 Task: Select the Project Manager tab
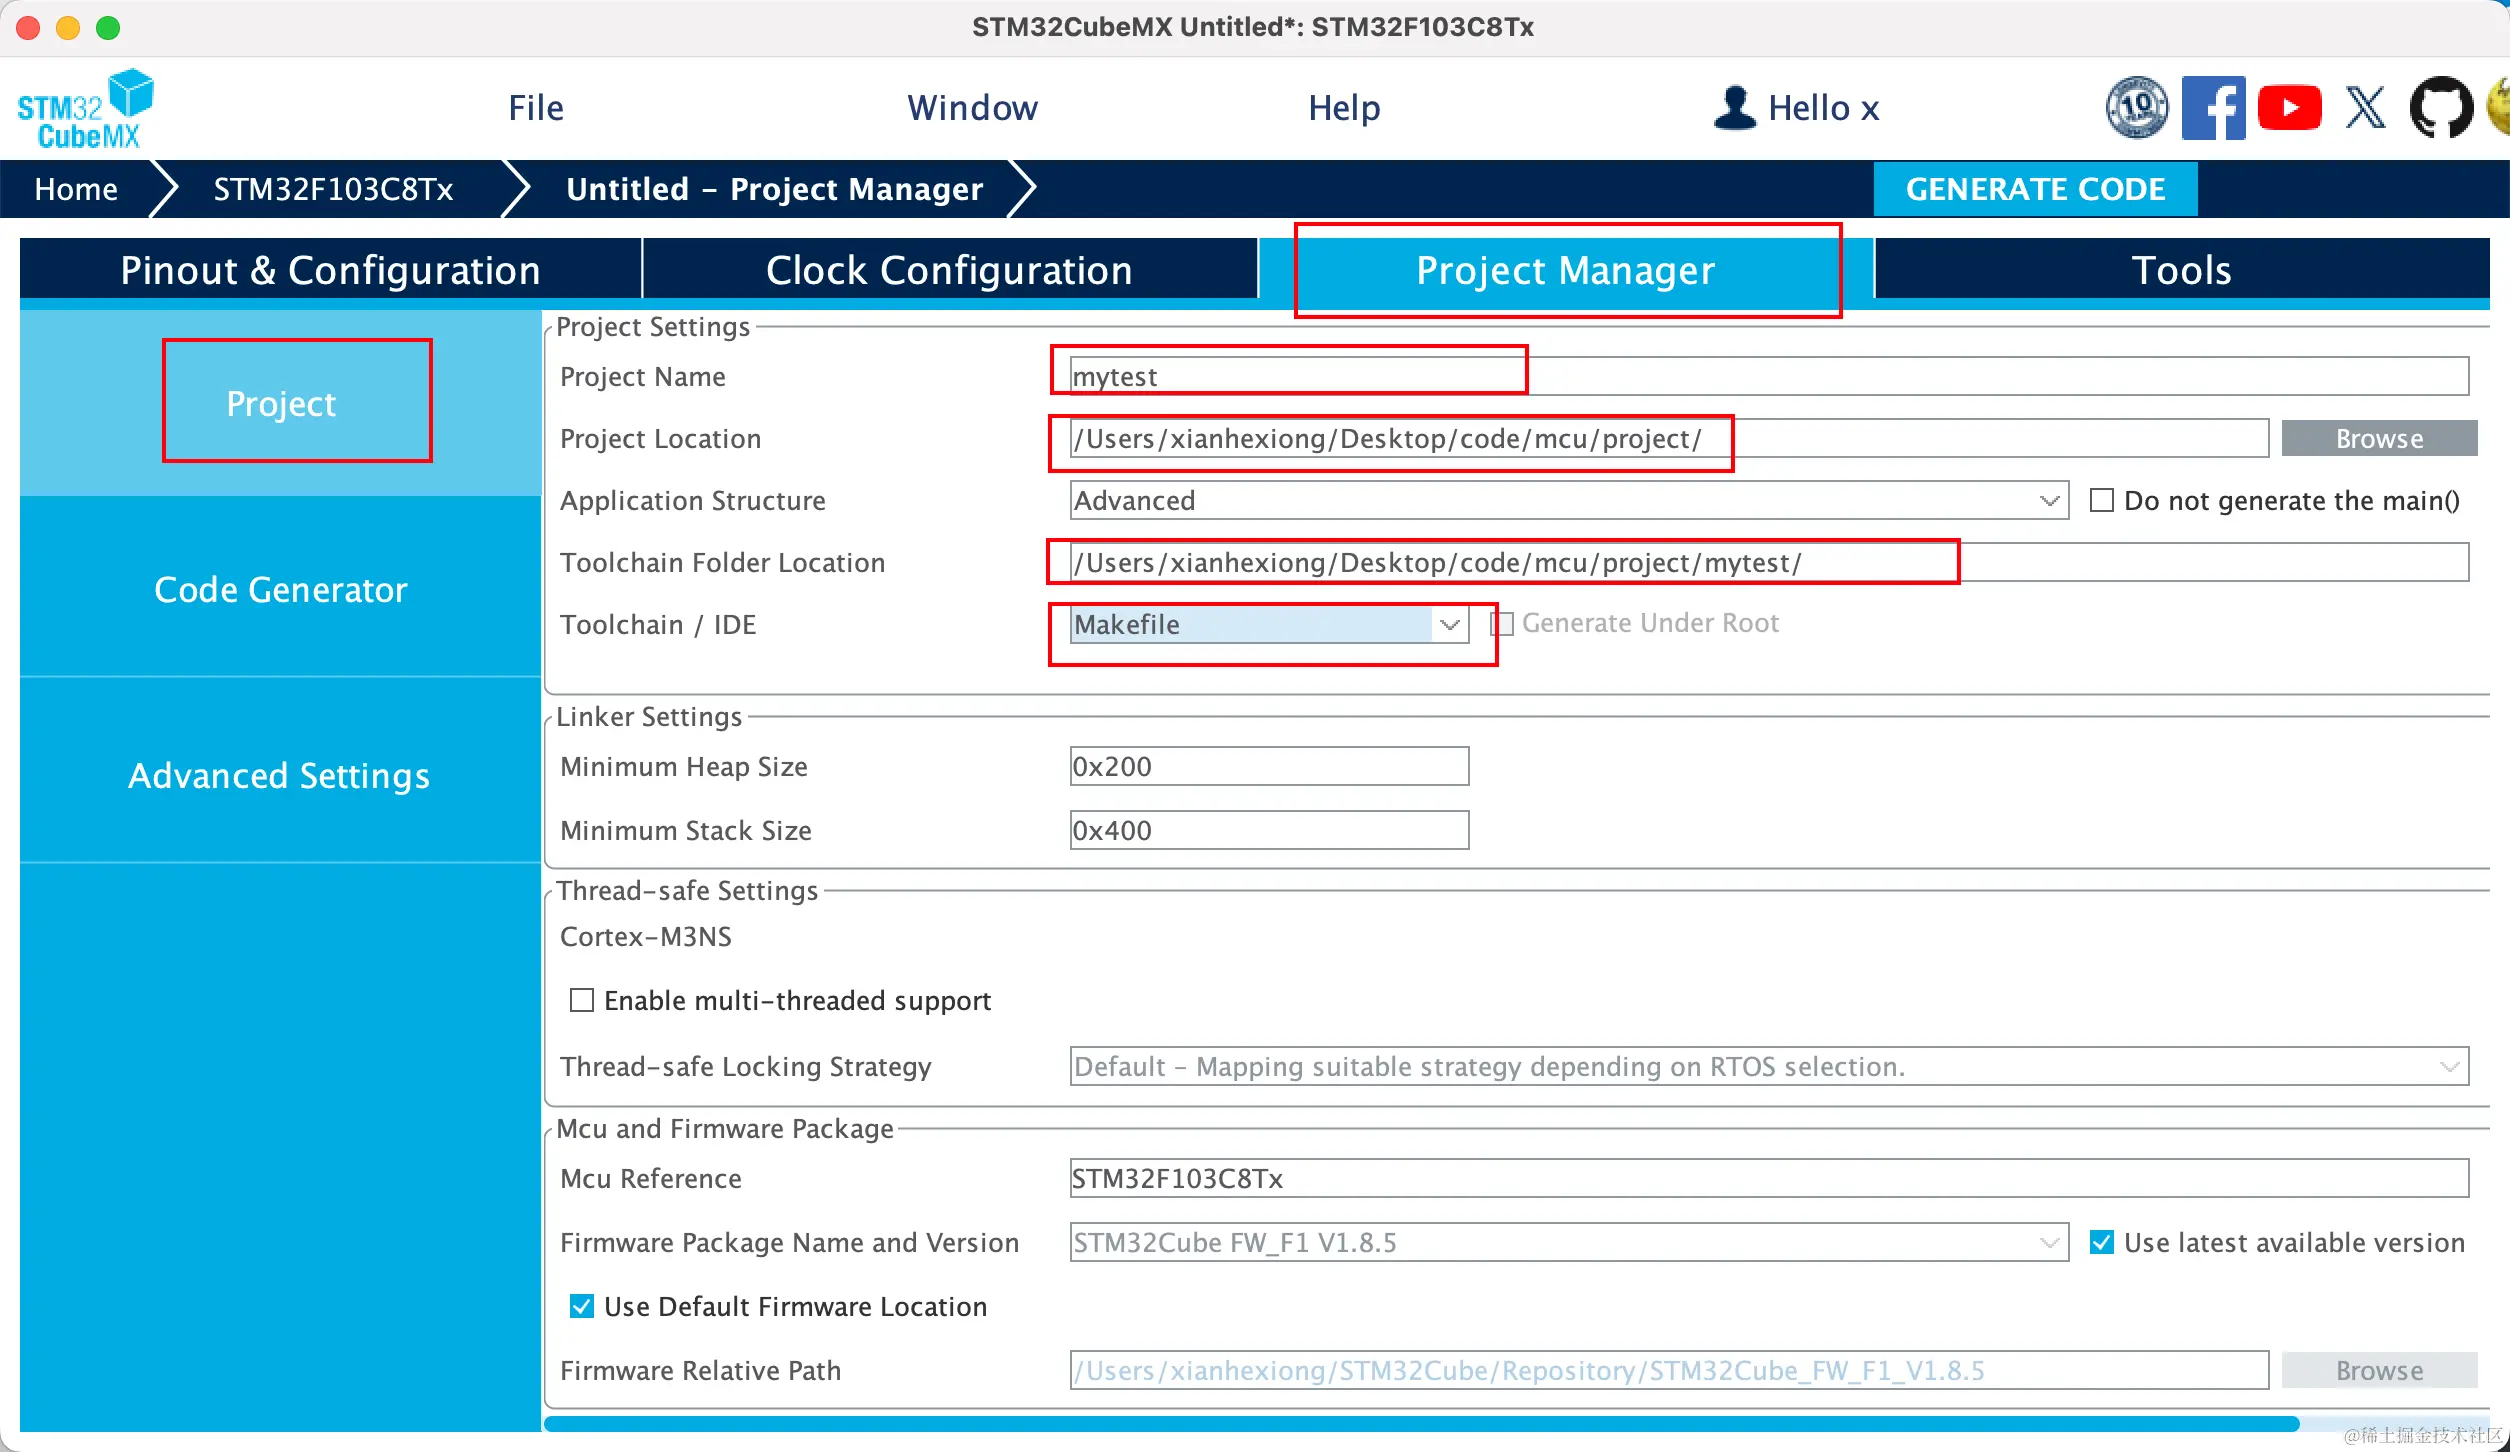click(x=1565, y=270)
